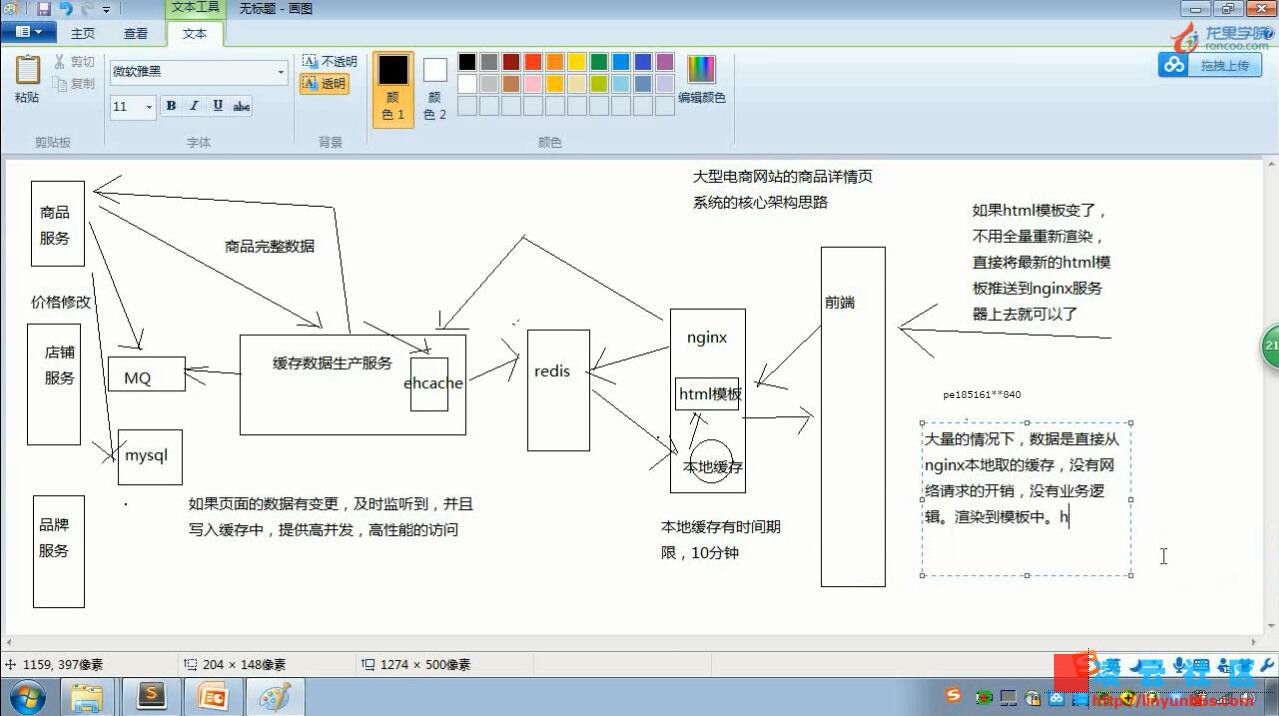
Task: Pick the black color swatch
Action: click(x=467, y=62)
